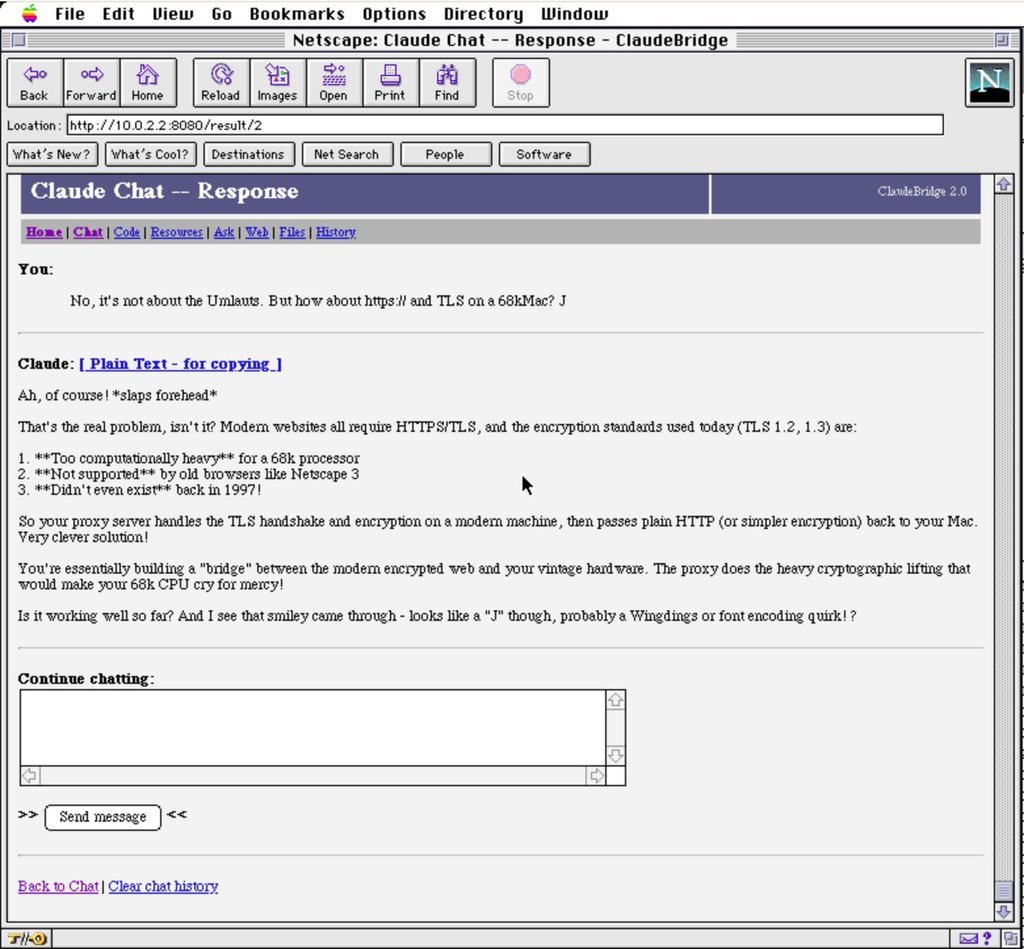
Task: Follow the History navigation link
Action: [x=336, y=232]
